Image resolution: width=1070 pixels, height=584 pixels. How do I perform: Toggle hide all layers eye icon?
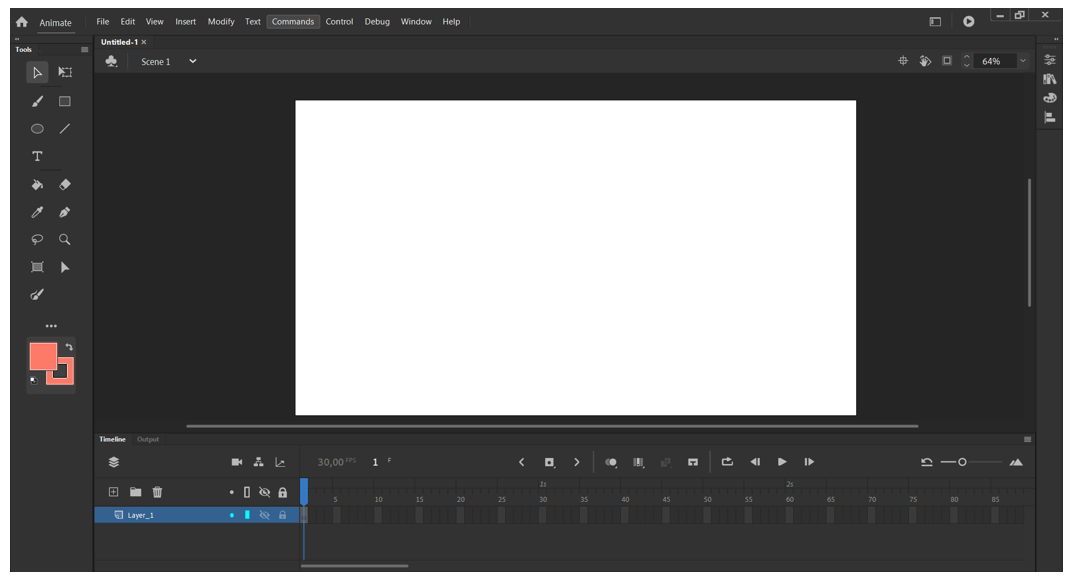tap(265, 492)
